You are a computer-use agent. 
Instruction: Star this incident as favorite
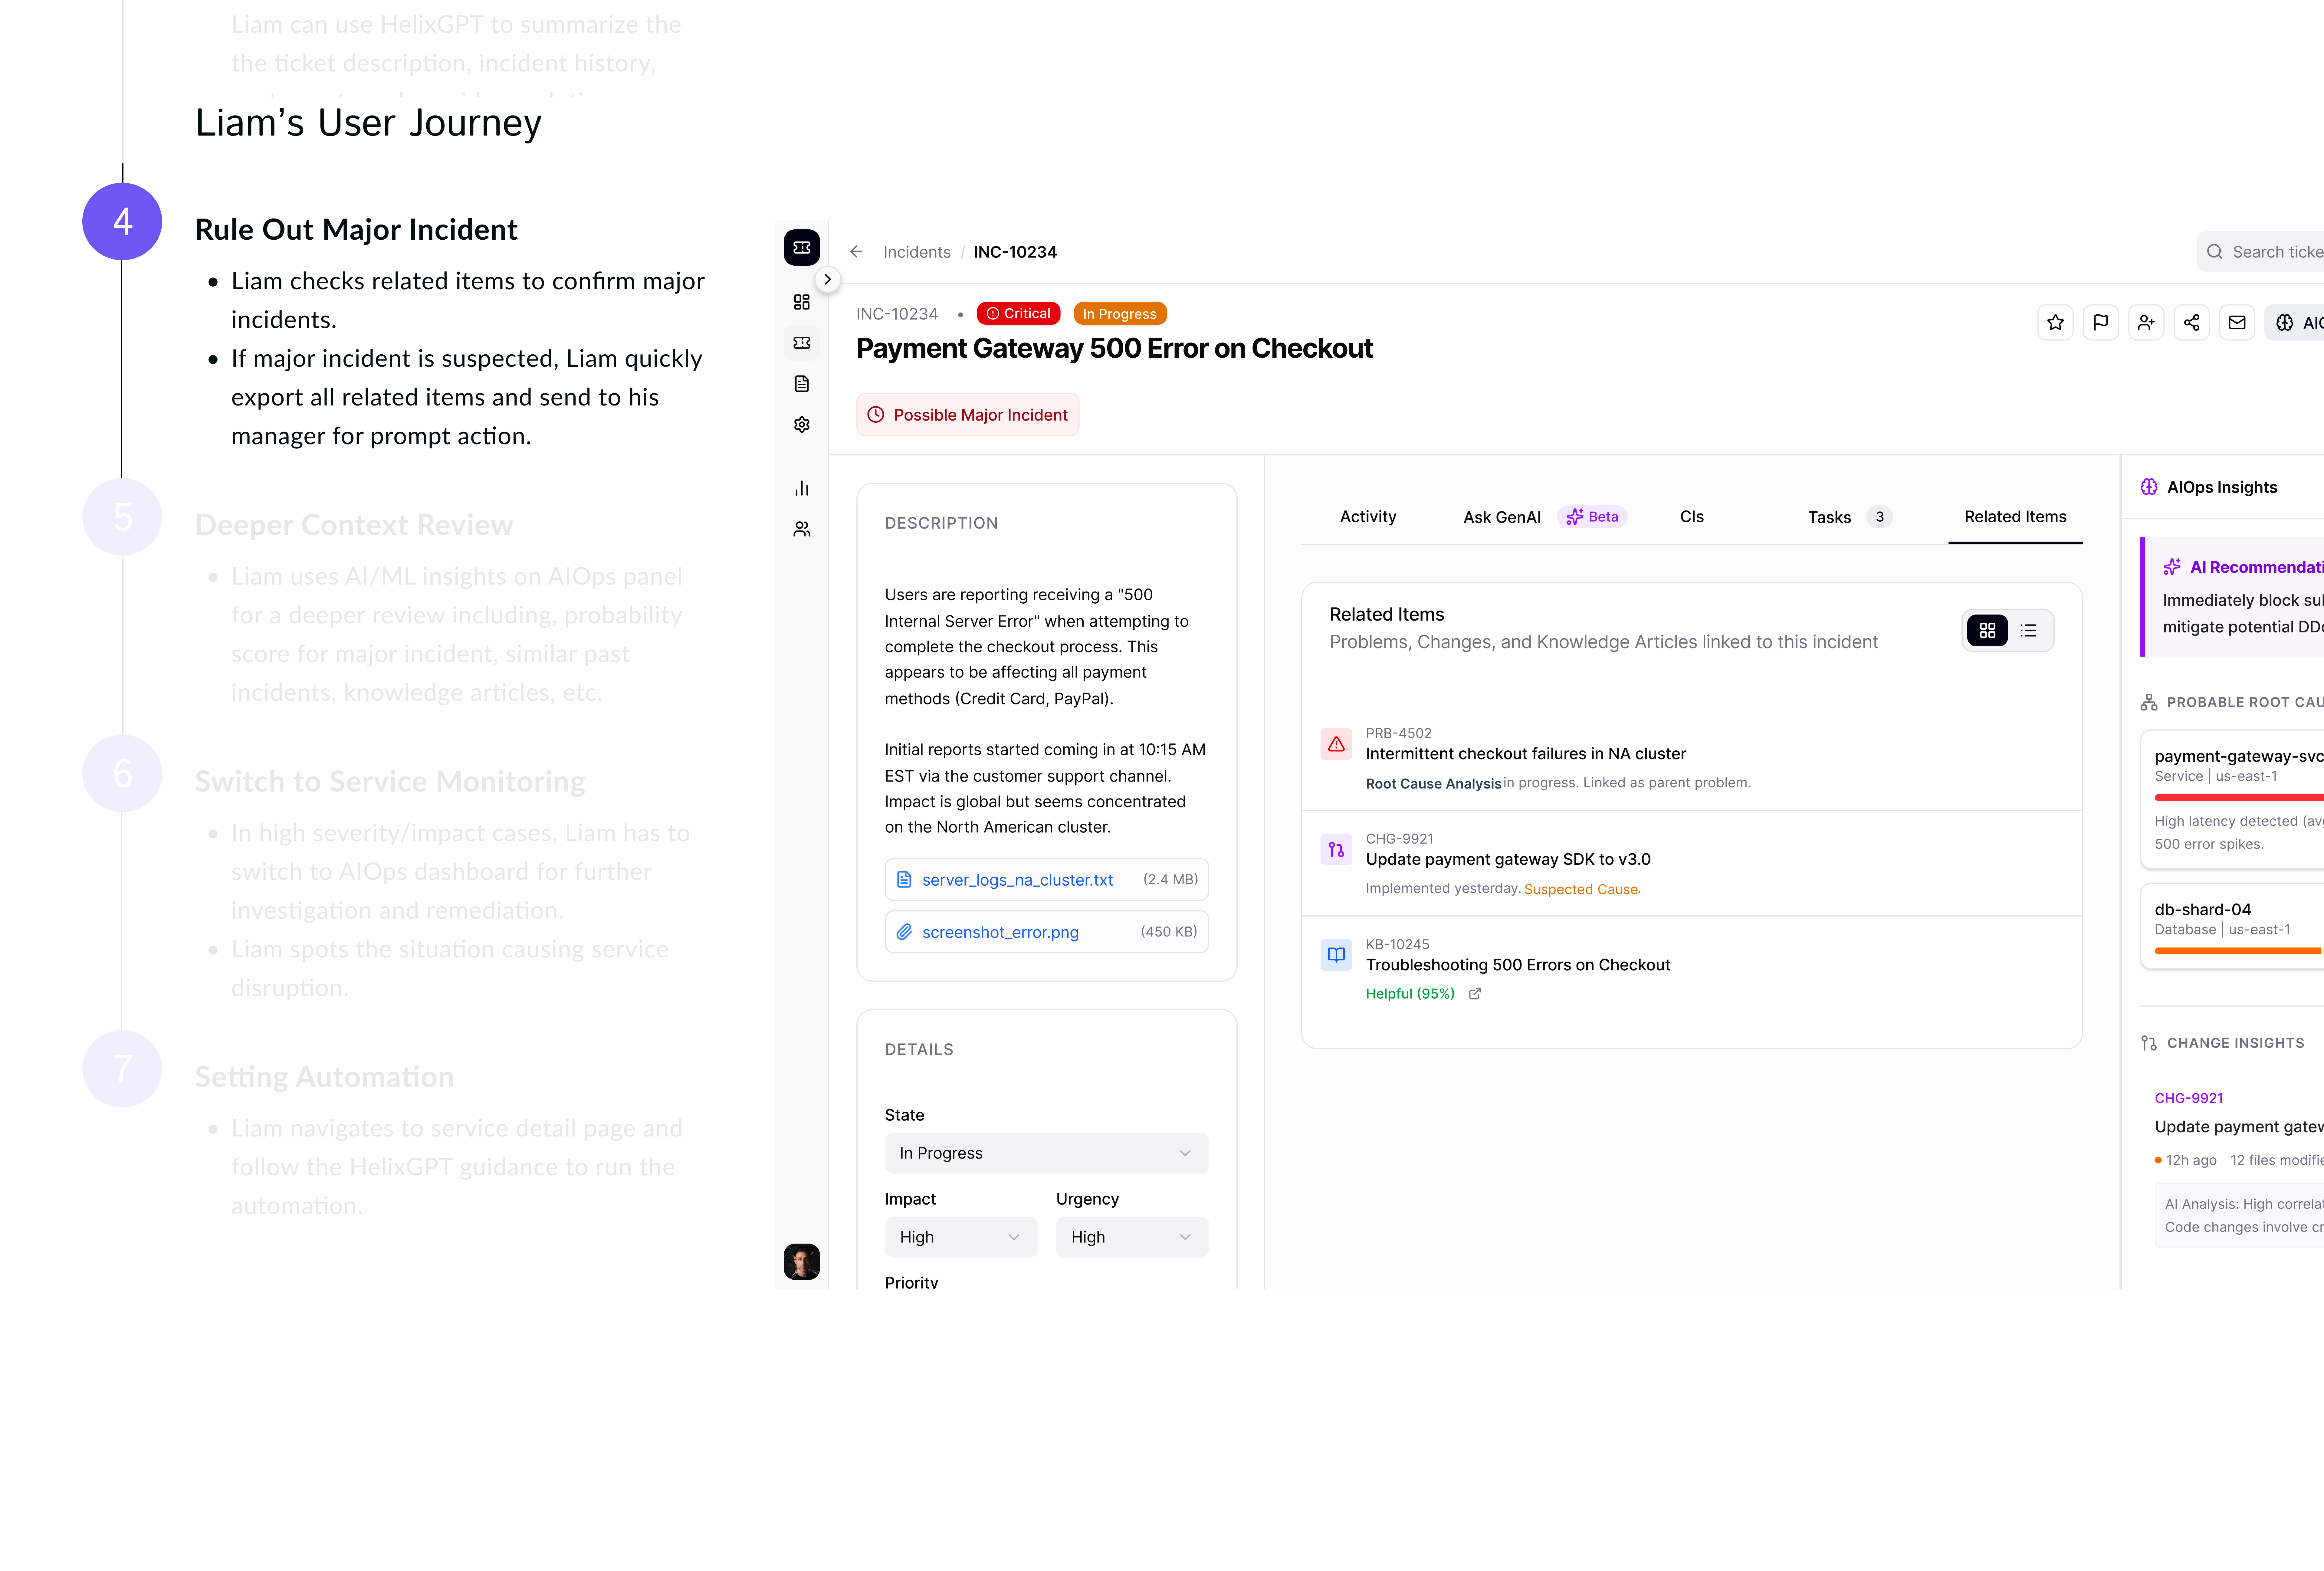(2055, 322)
